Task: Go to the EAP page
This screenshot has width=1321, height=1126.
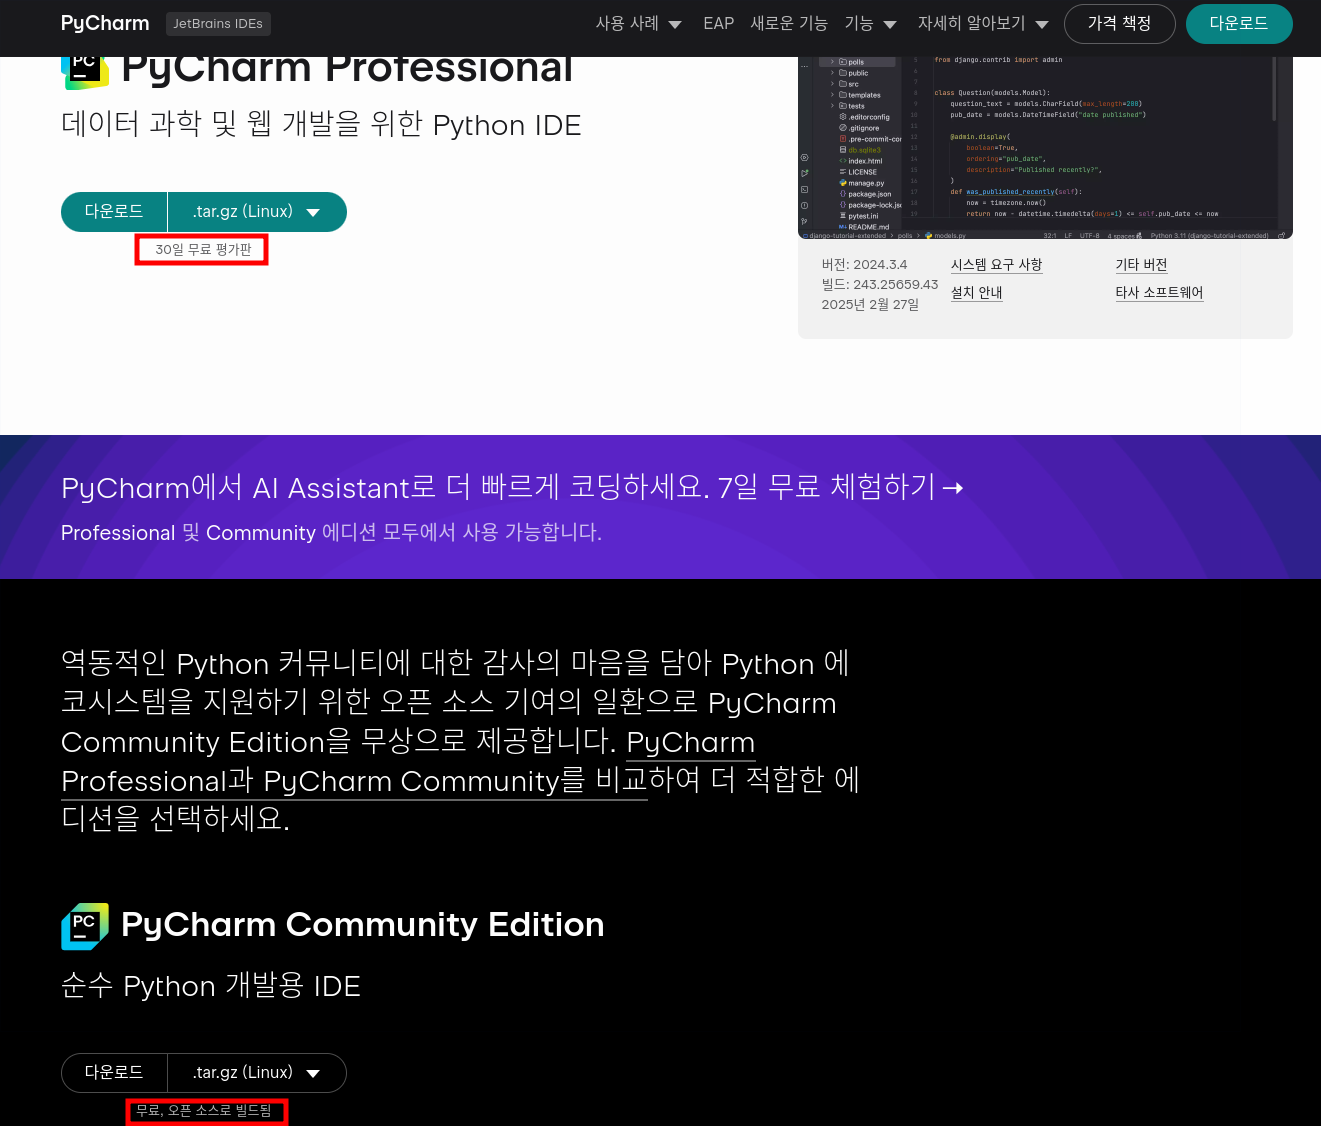Action: (718, 23)
